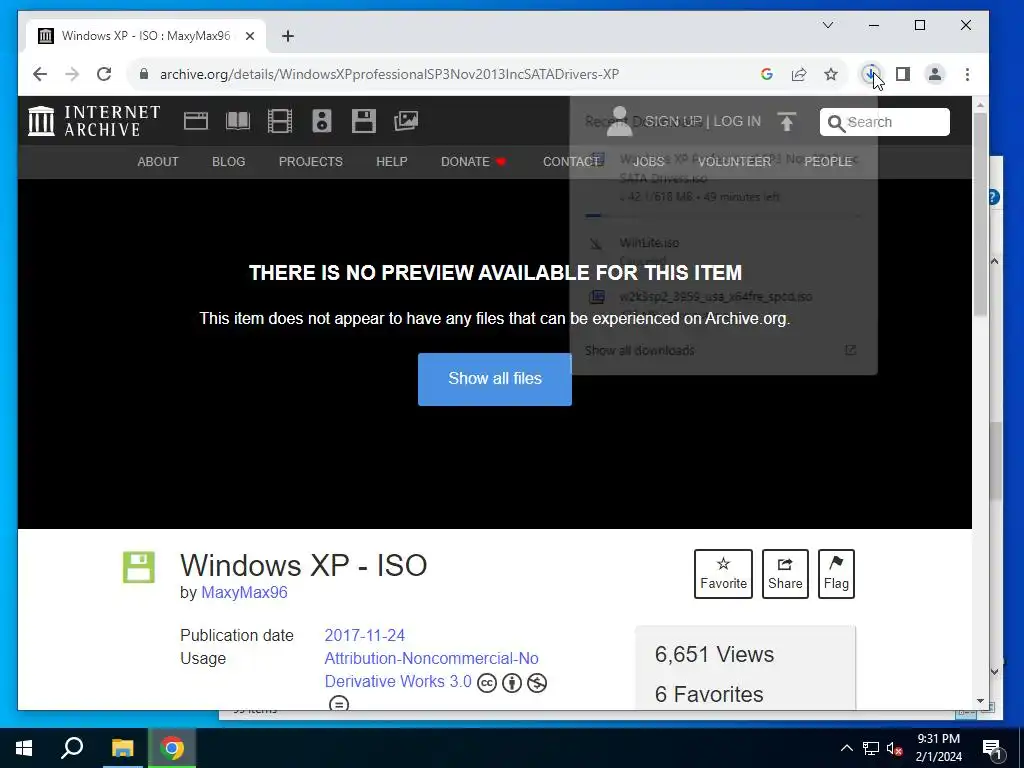Open the Software floppy-disk icon
Screen dimensions: 1024x768
coord(364,121)
